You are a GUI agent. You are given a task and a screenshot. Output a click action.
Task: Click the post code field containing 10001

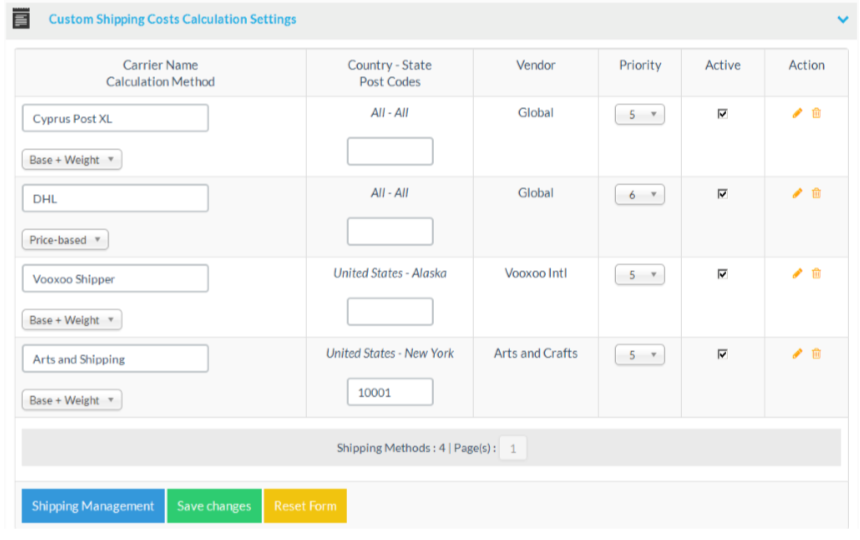(390, 392)
